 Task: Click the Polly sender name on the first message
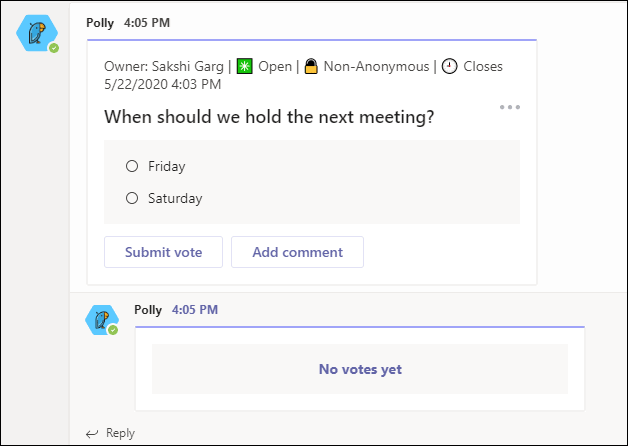[100, 21]
